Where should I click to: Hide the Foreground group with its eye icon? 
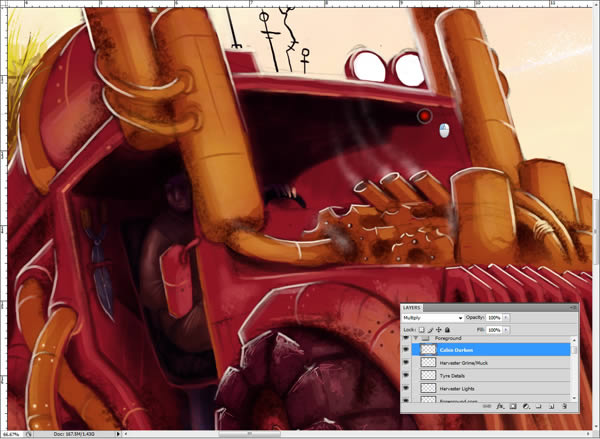(x=406, y=338)
